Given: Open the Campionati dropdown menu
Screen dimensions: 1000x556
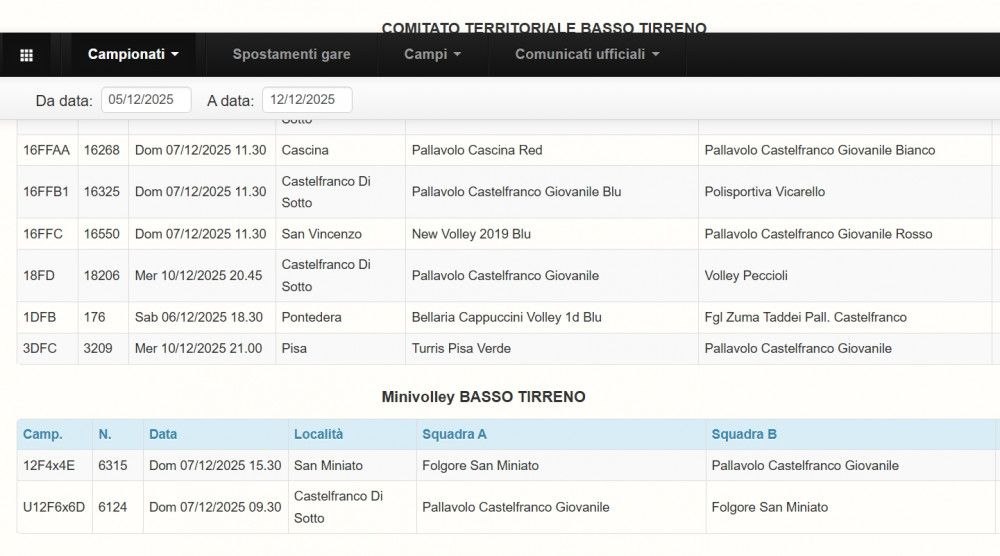Looking at the screenshot, I should (133, 55).
